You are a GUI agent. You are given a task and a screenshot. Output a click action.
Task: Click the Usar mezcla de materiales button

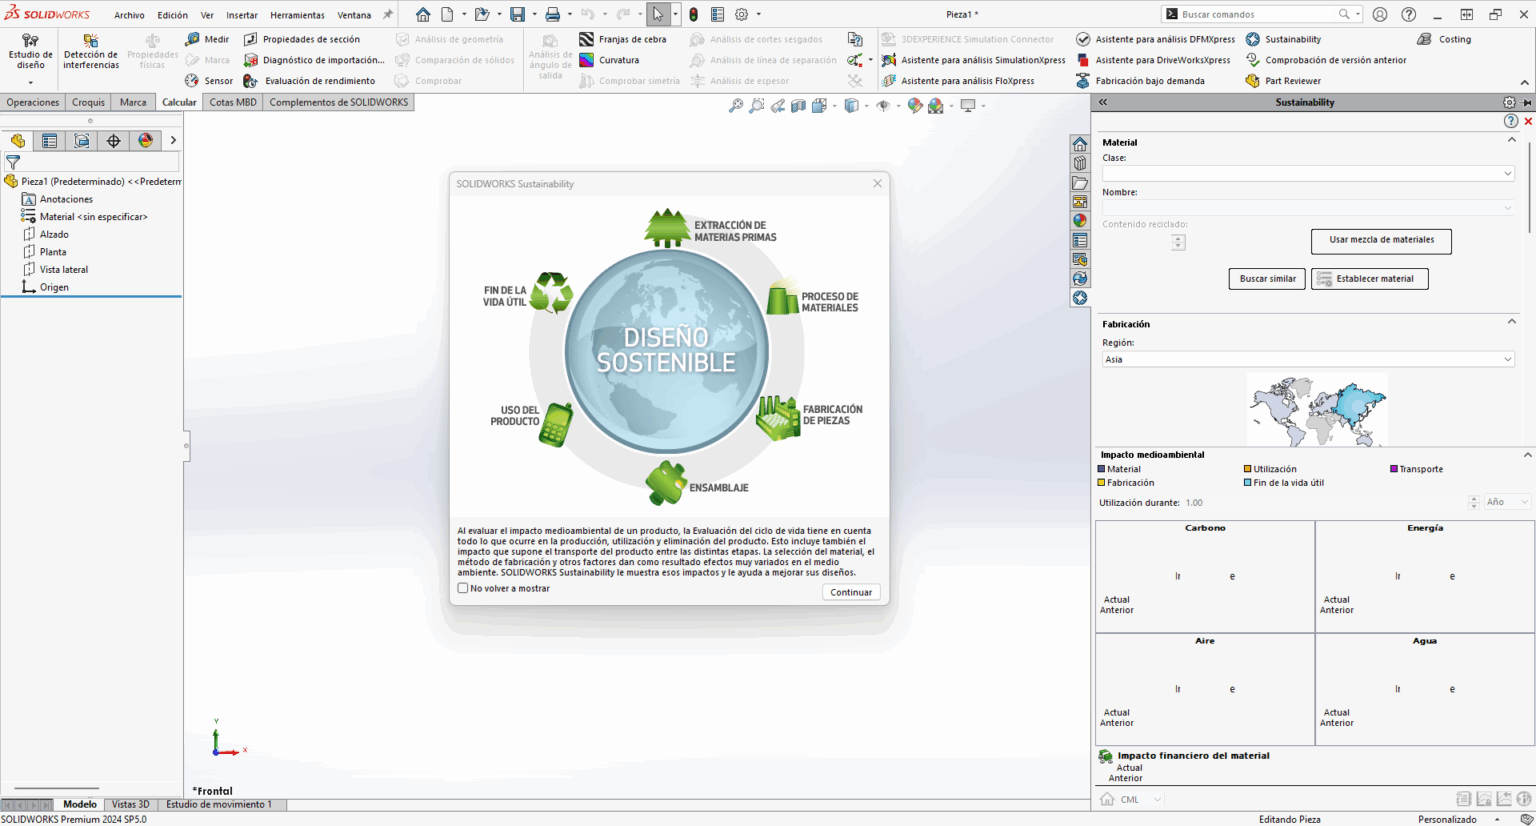coord(1380,241)
